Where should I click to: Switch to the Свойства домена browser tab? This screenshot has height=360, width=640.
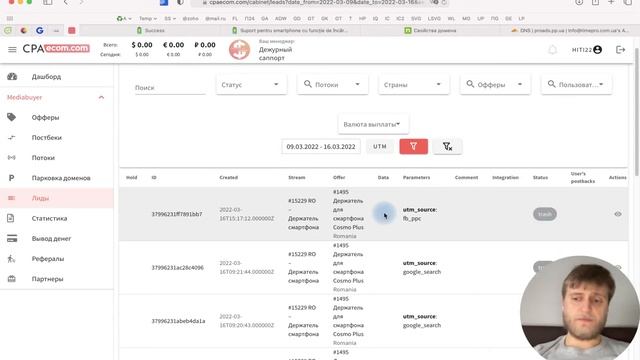pos(430,31)
